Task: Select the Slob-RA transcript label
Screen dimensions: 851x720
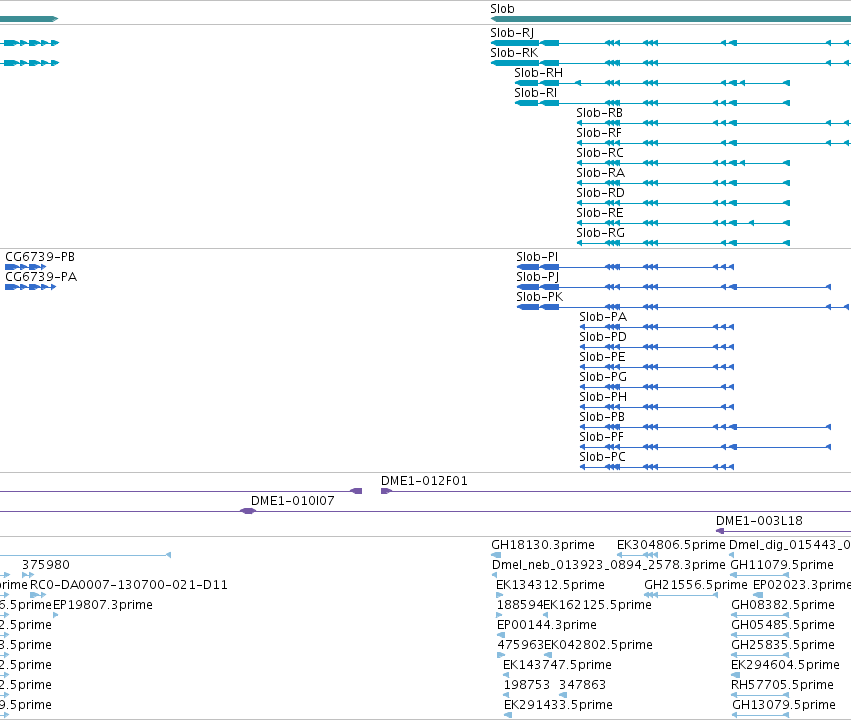Action: point(600,173)
